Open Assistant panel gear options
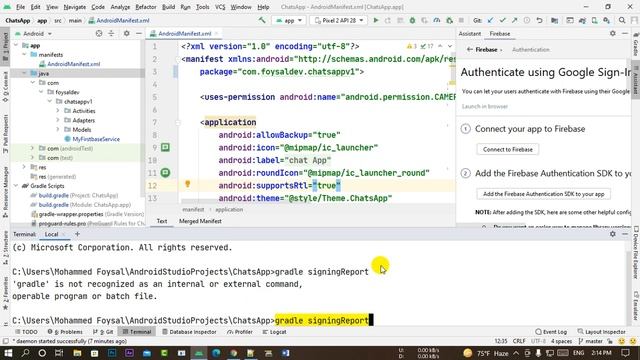The height and width of the screenshot is (360, 640). (x=613, y=33)
